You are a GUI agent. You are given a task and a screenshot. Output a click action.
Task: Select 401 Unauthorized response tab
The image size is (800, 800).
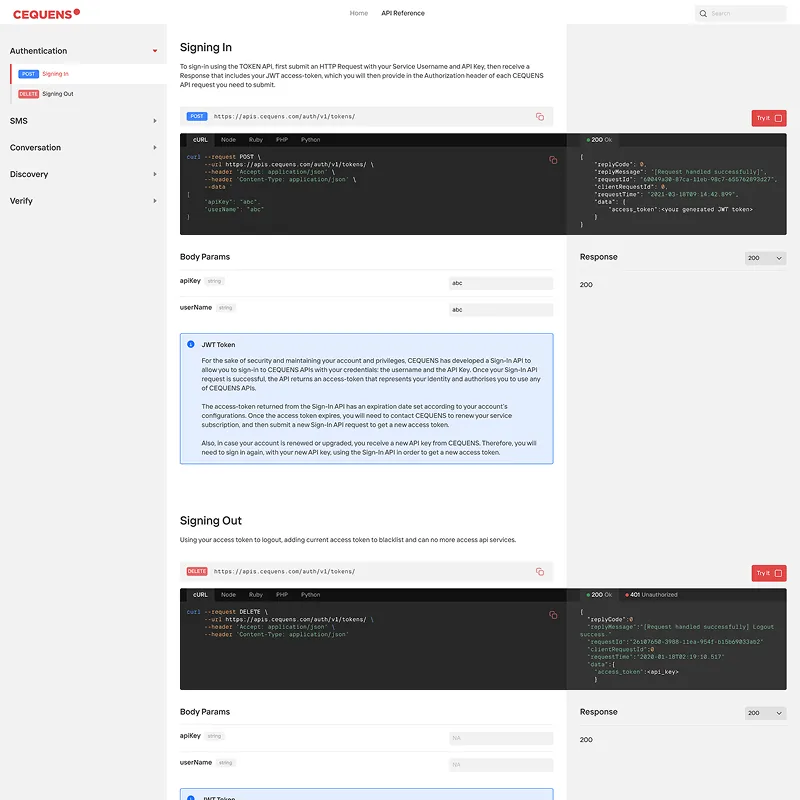(651, 595)
